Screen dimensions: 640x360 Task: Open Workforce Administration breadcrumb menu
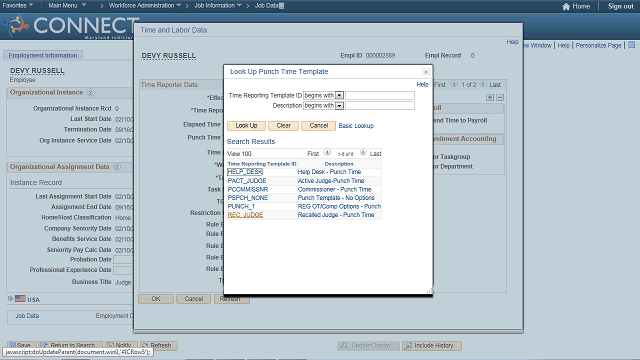144,6
